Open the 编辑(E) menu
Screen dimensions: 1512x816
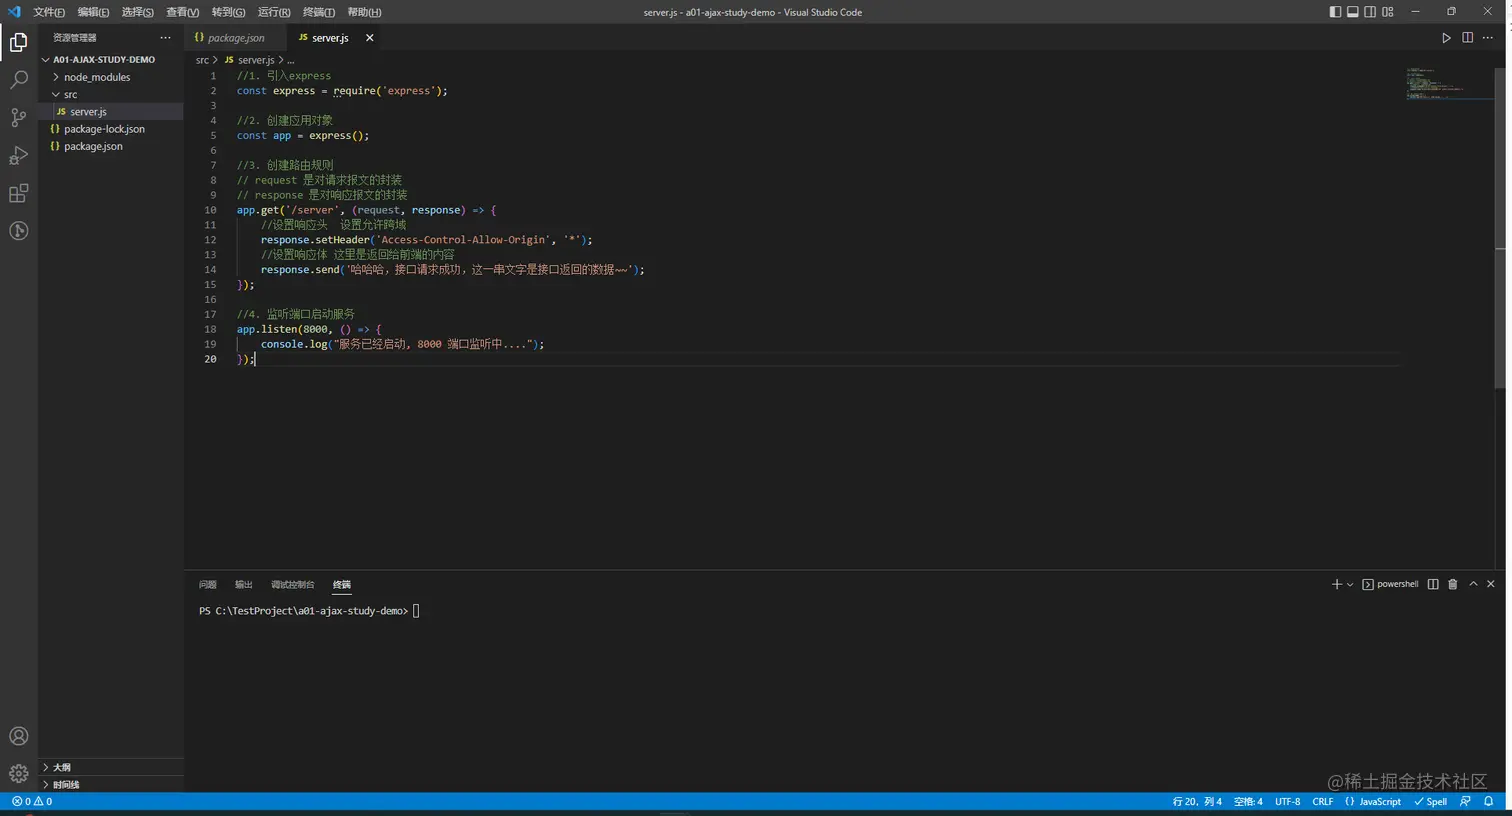[x=93, y=12]
